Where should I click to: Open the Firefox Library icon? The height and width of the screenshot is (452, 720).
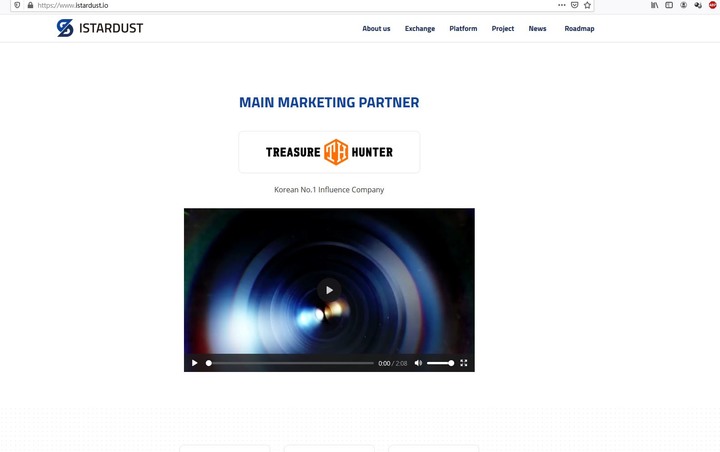(x=654, y=5)
